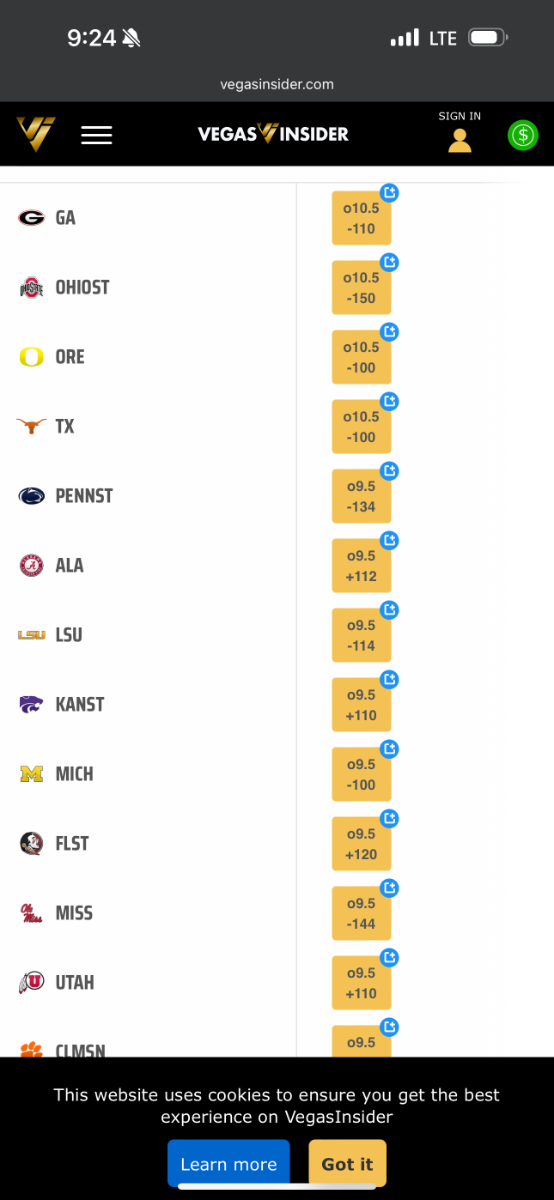Tap the Georgia bulldogs G logo

[x=31, y=218]
